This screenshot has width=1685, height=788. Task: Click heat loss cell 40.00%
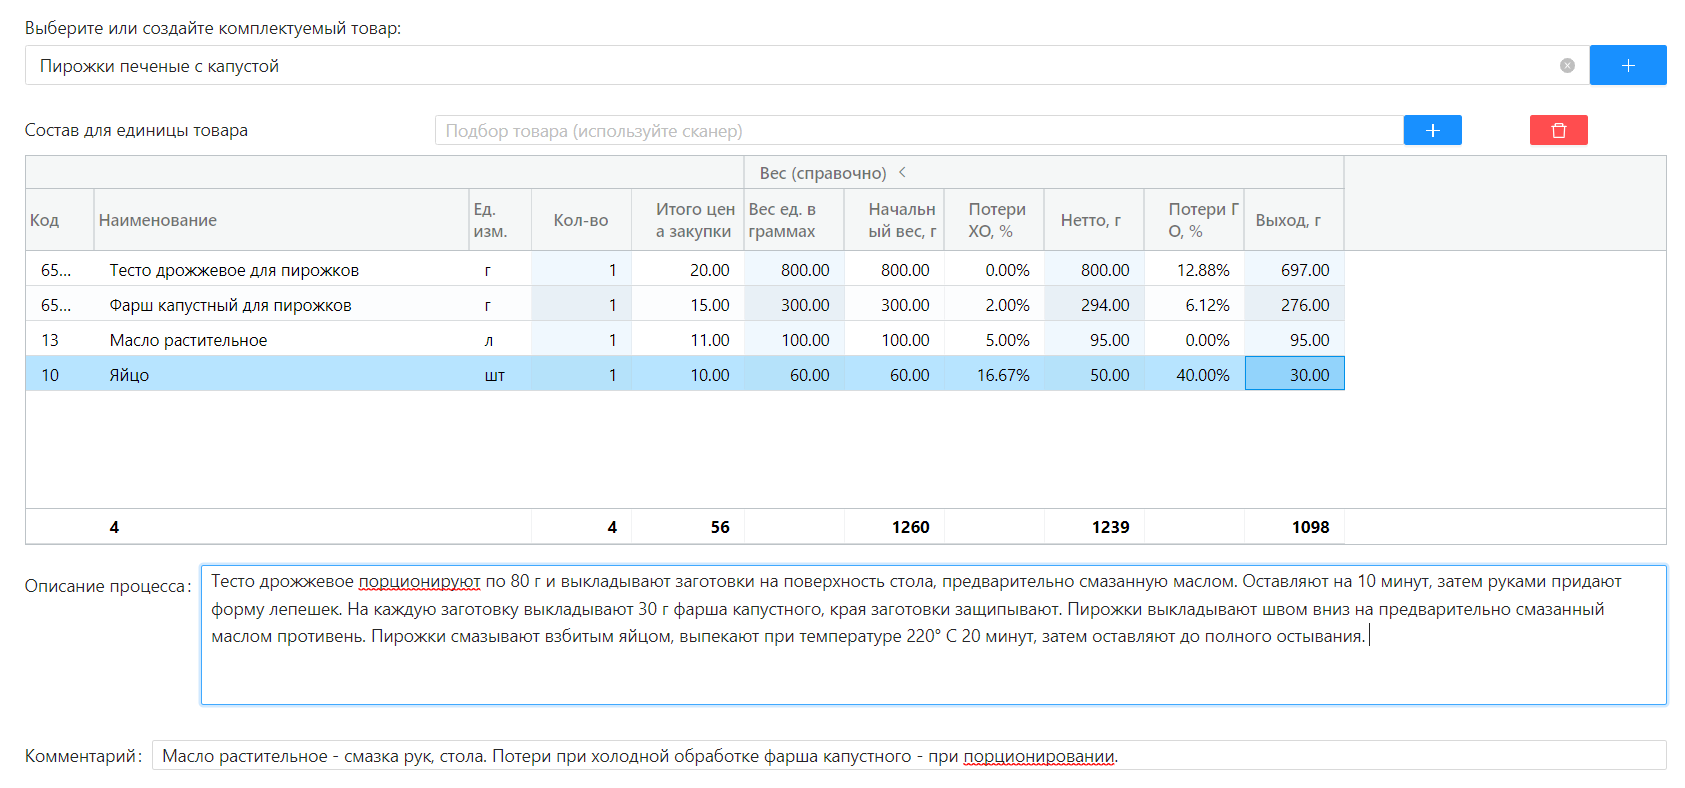point(1194,375)
